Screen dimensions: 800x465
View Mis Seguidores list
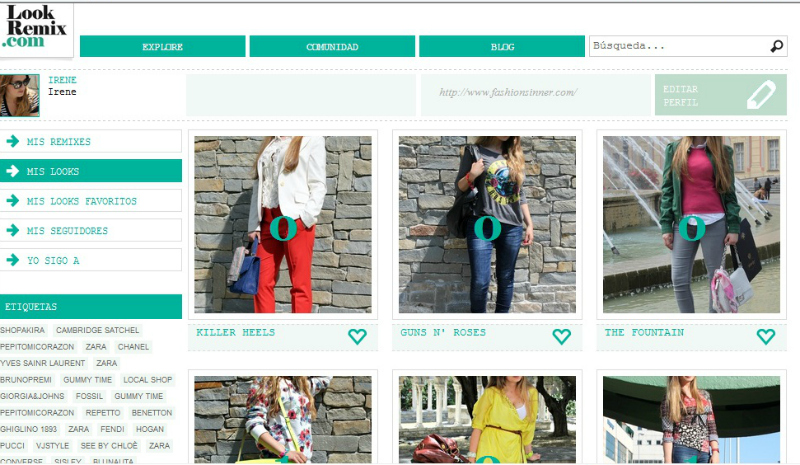click(91, 230)
